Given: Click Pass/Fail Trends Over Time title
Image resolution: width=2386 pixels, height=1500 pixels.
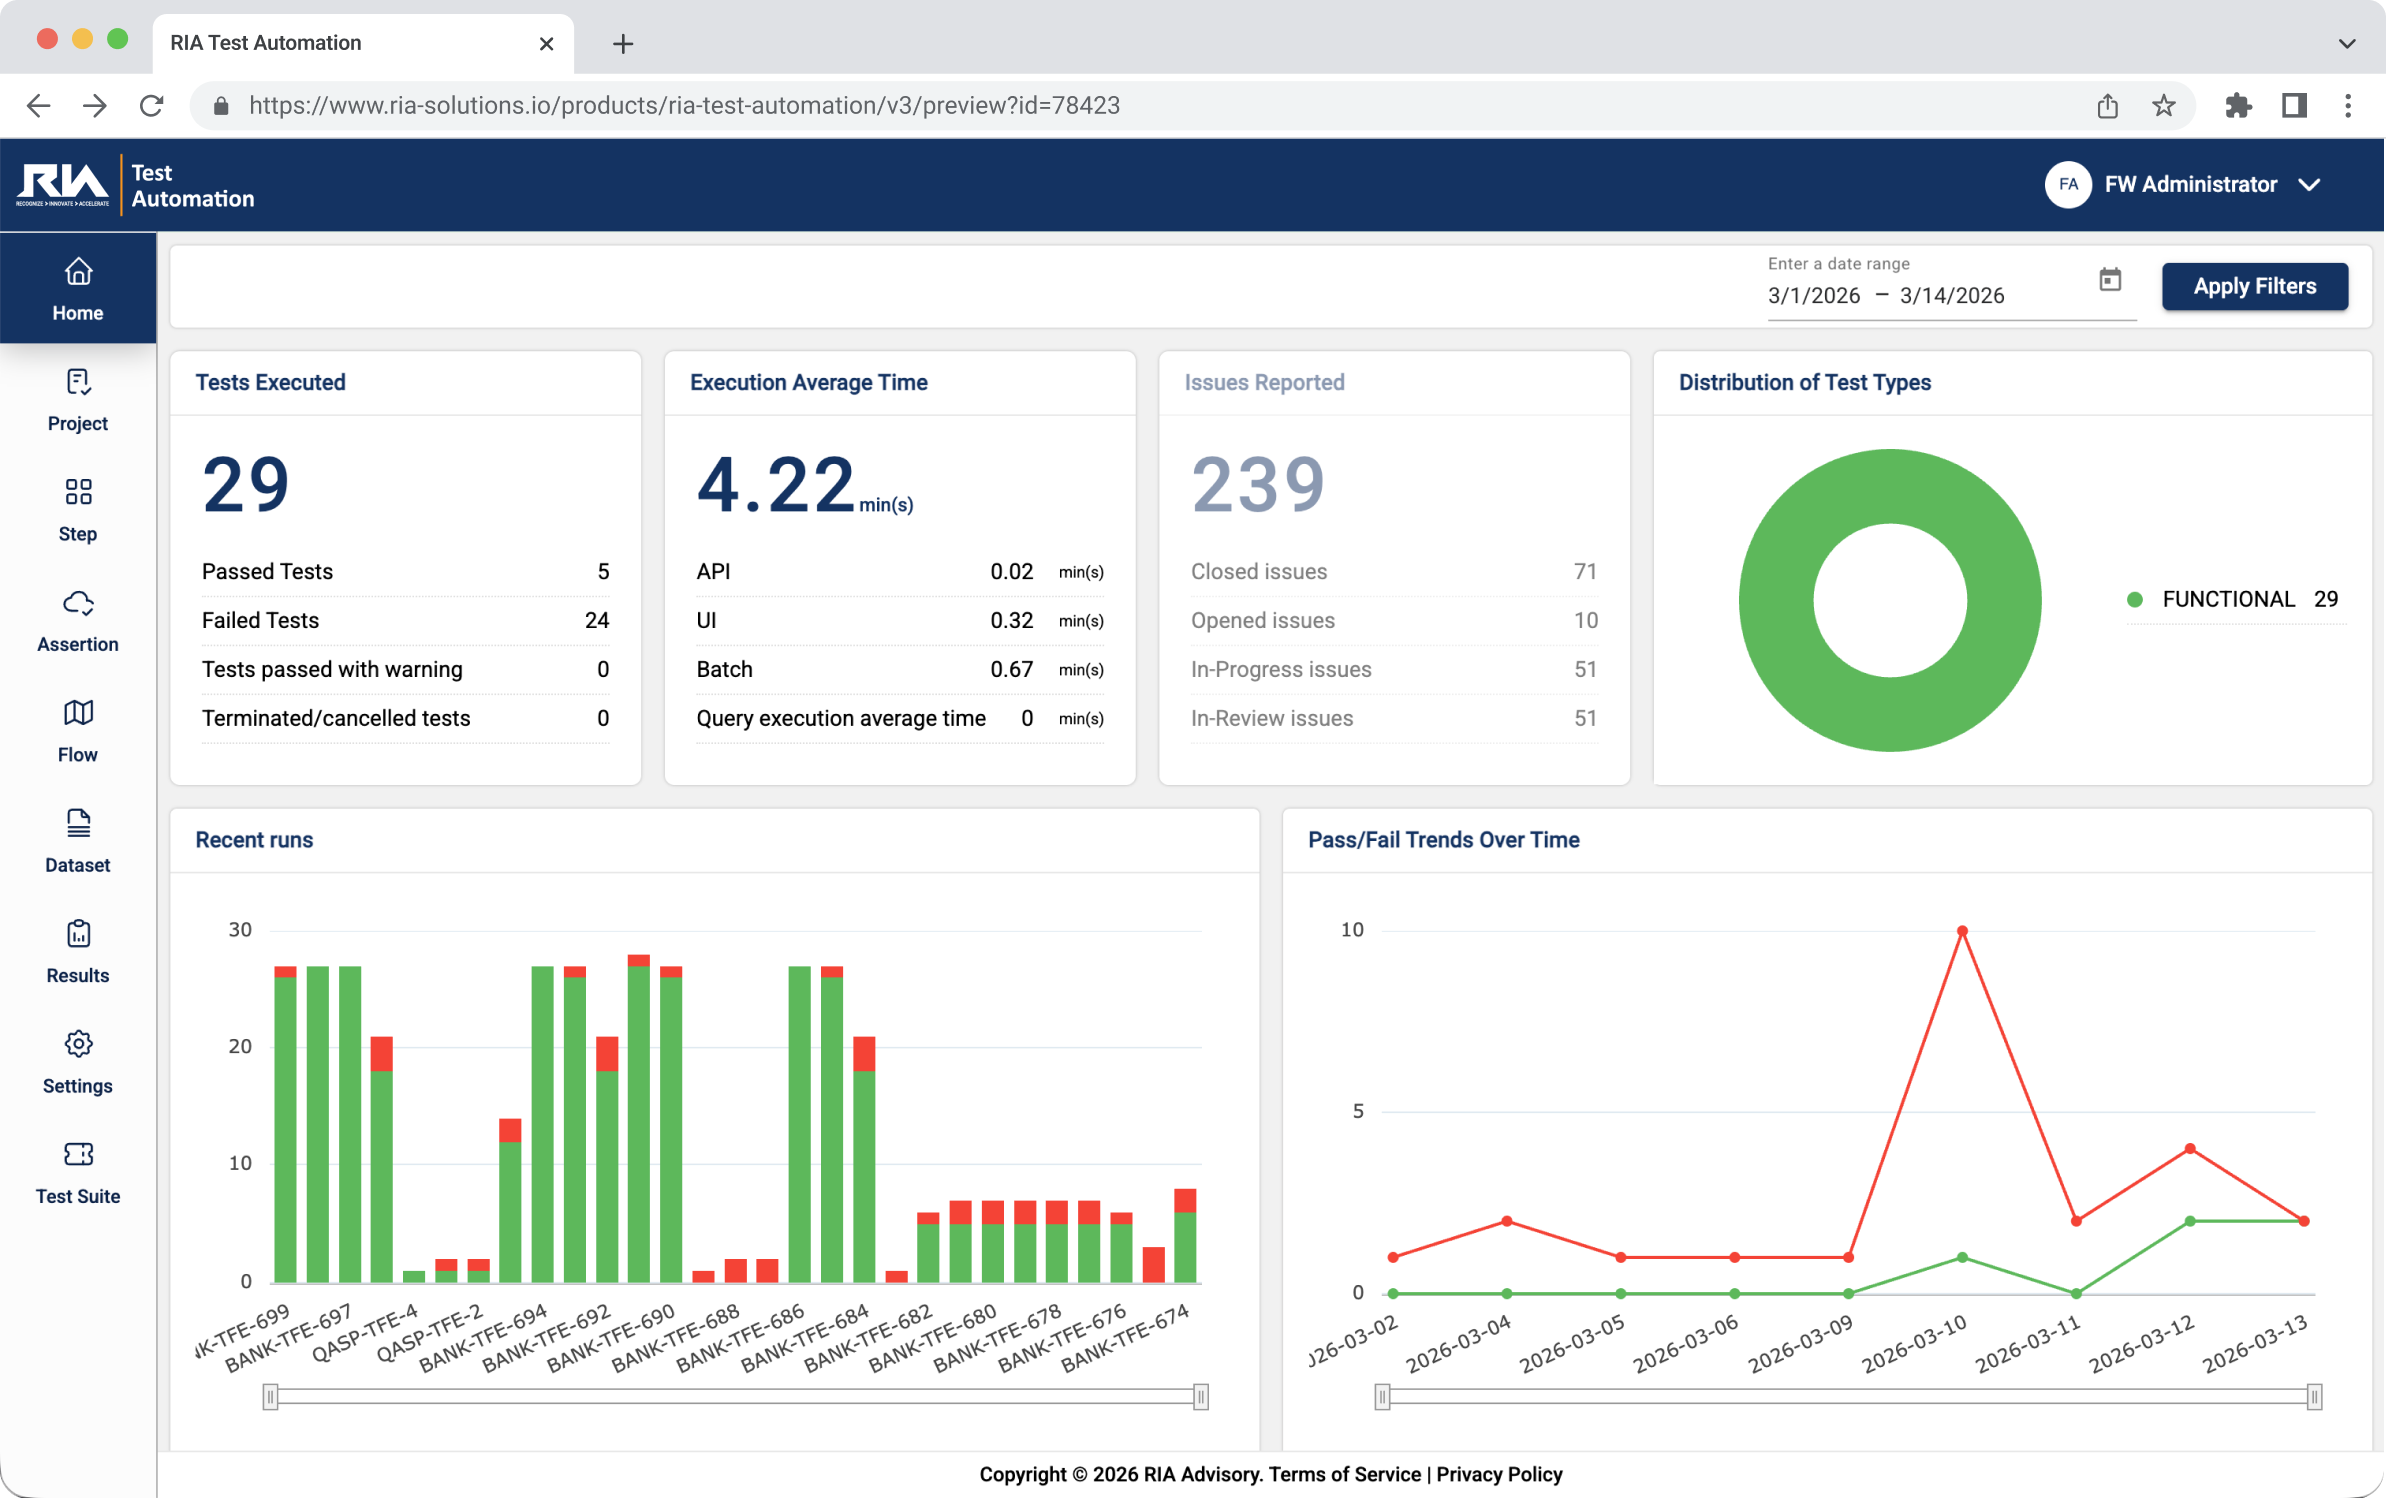Looking at the screenshot, I should tap(1443, 841).
